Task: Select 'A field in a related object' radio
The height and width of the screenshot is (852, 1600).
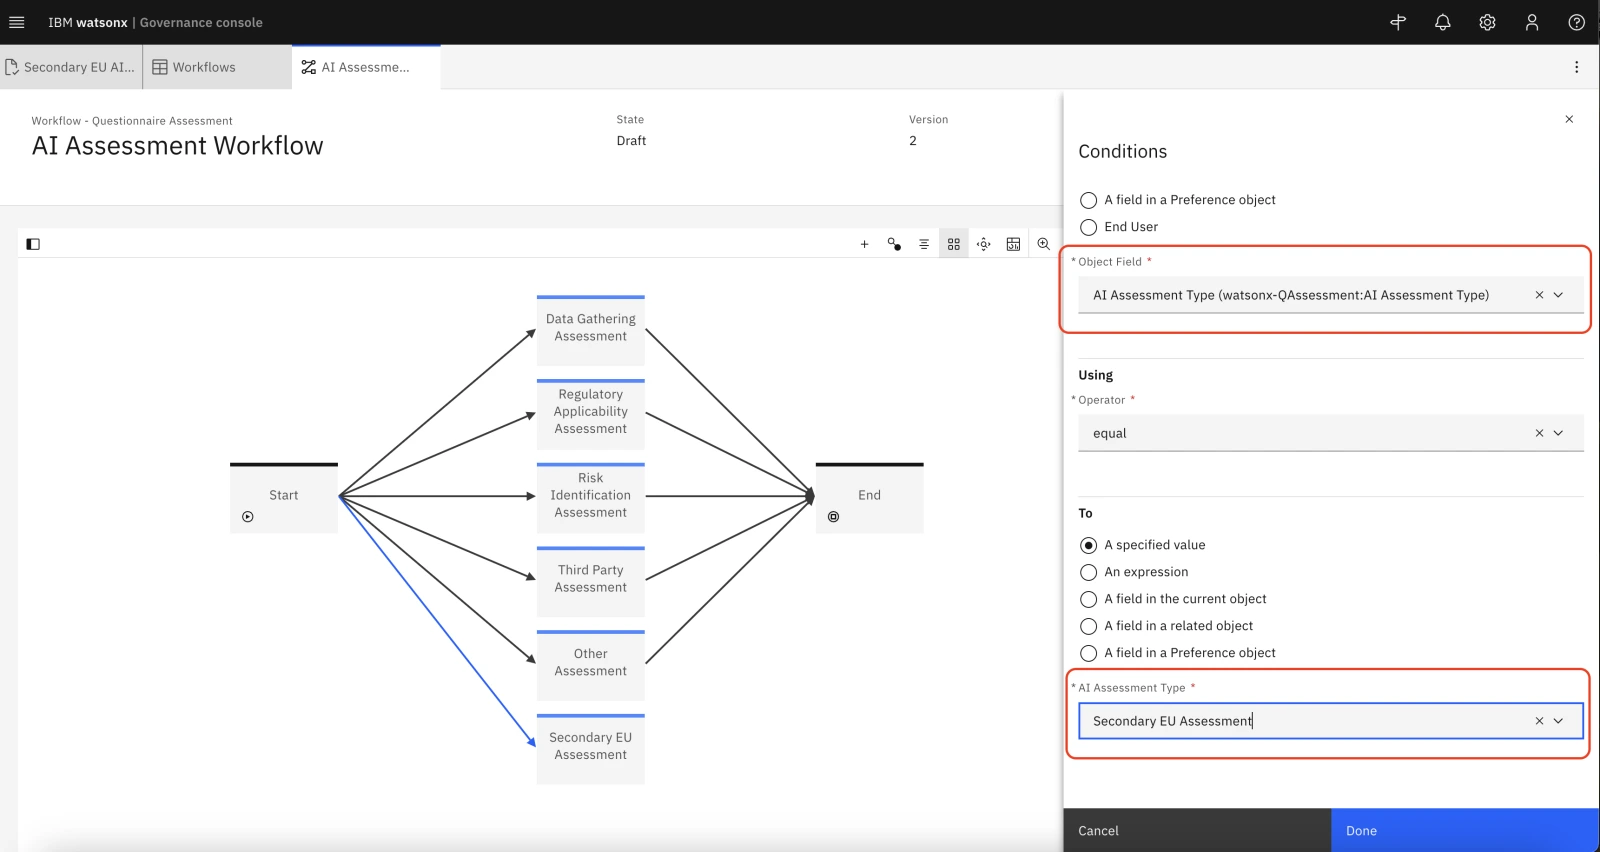Action: [1089, 626]
